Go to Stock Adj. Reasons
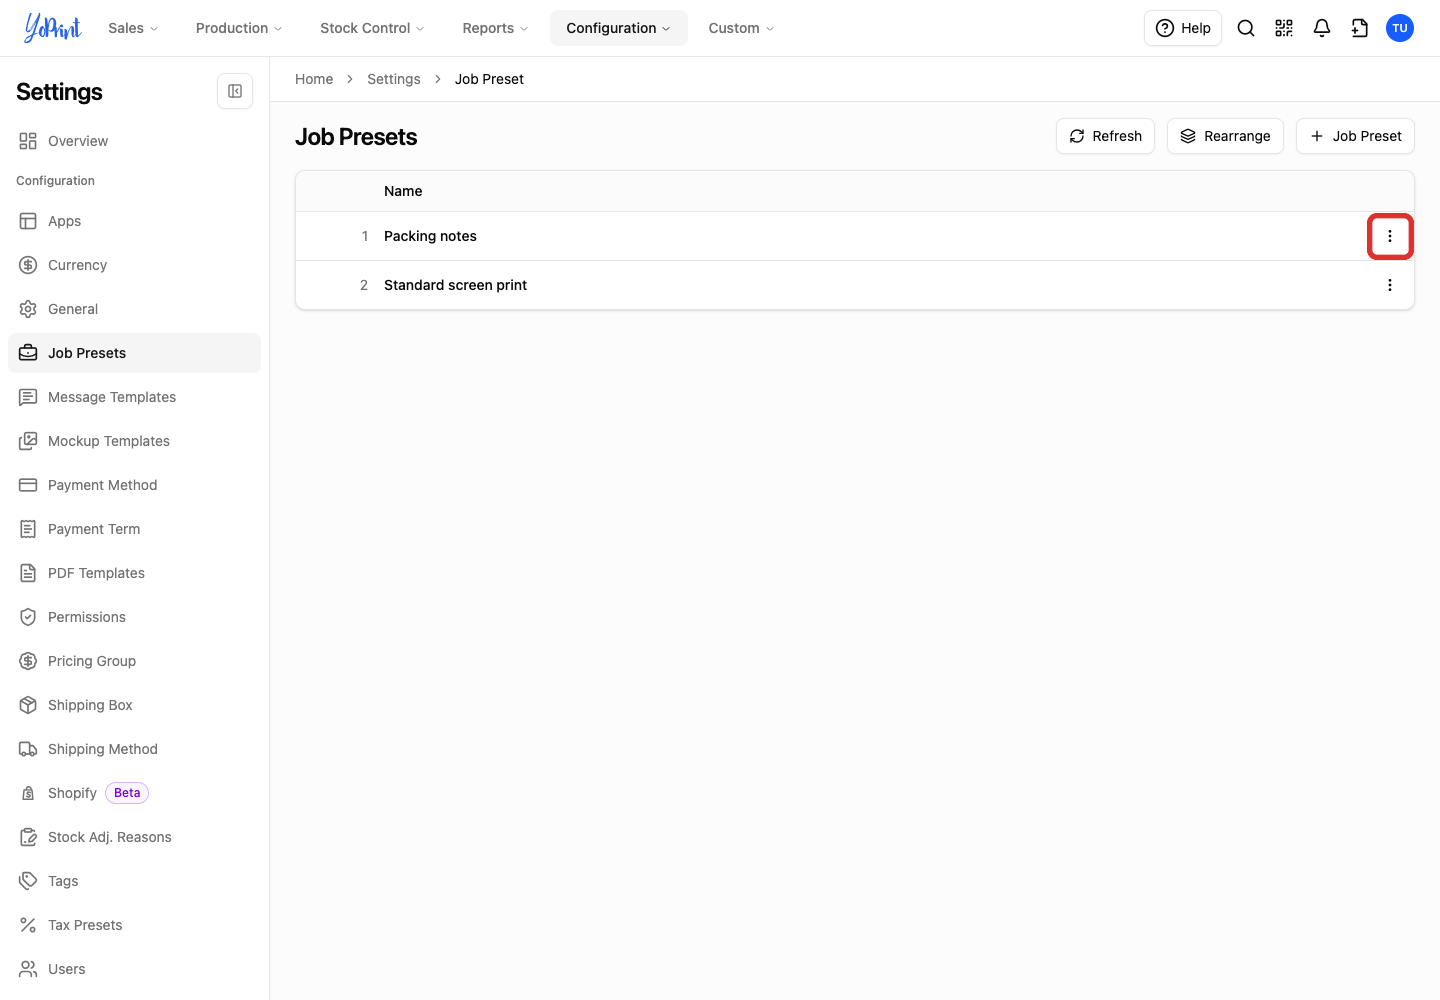 click(x=134, y=837)
